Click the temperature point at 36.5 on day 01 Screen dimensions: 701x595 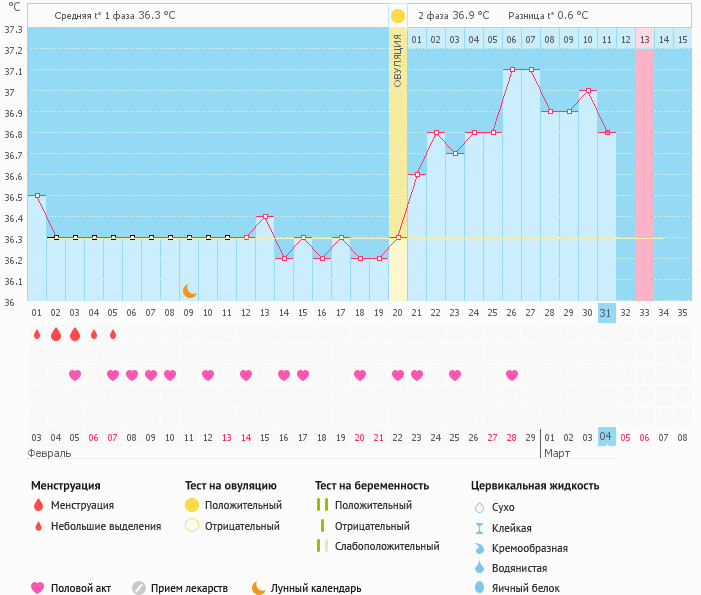37,196
